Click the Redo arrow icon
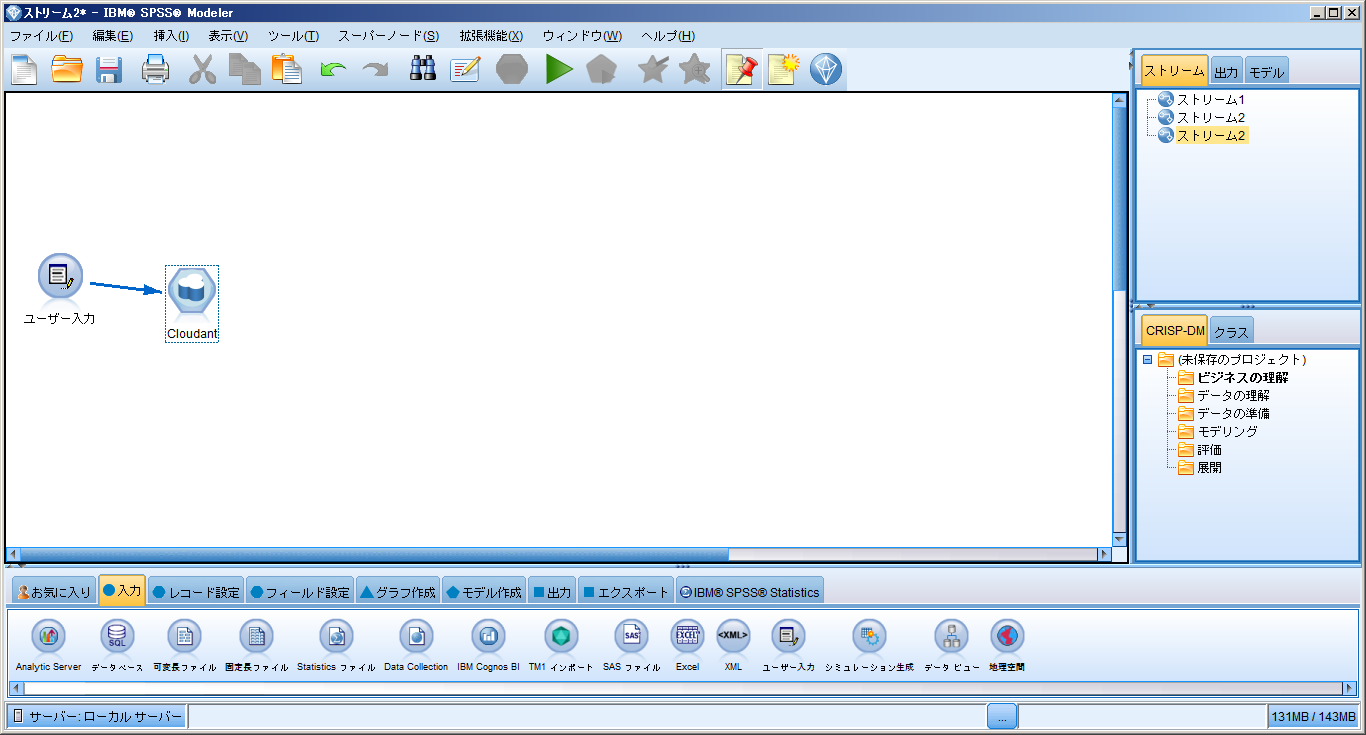Screen dimensions: 1366x735 click(375, 70)
